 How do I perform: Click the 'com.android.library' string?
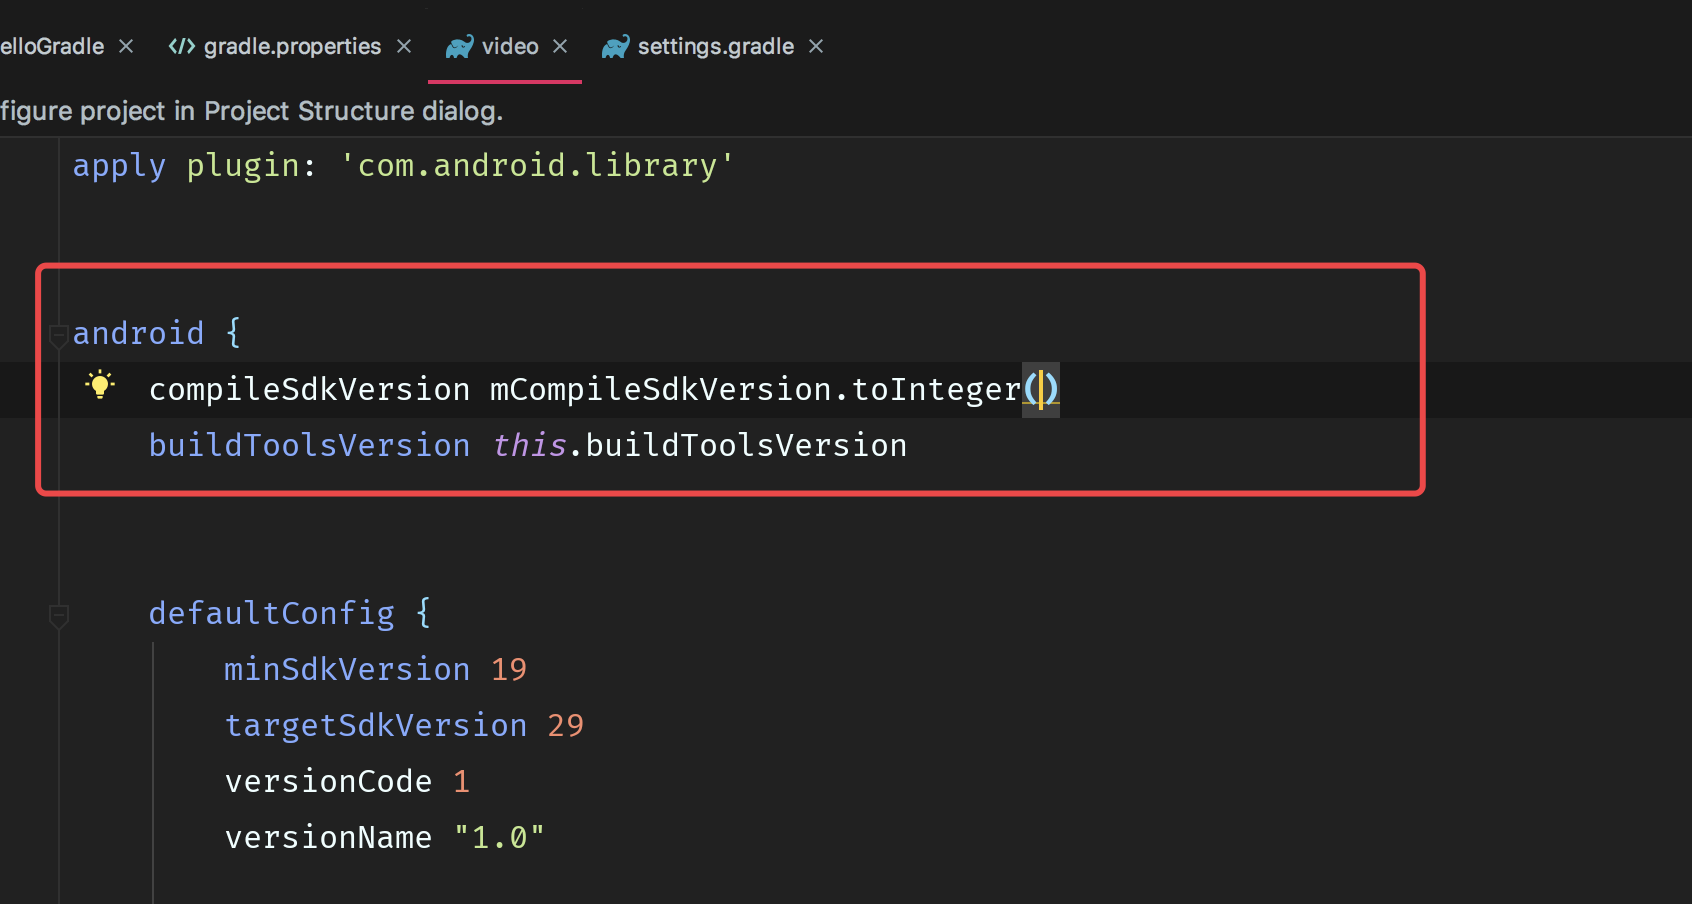(537, 165)
